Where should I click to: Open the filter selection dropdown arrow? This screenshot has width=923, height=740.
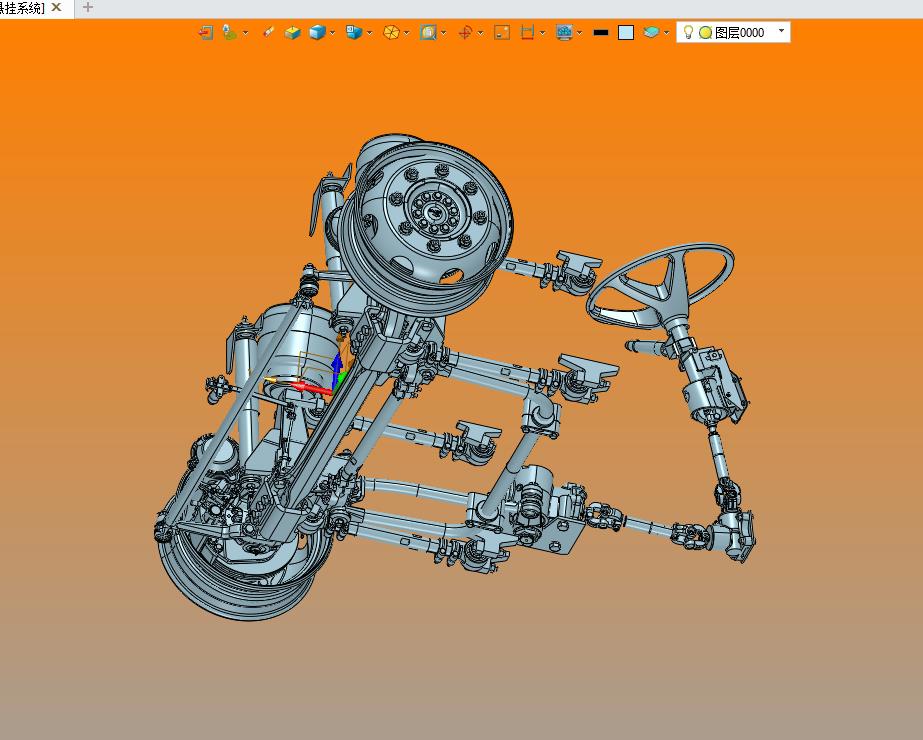245,33
